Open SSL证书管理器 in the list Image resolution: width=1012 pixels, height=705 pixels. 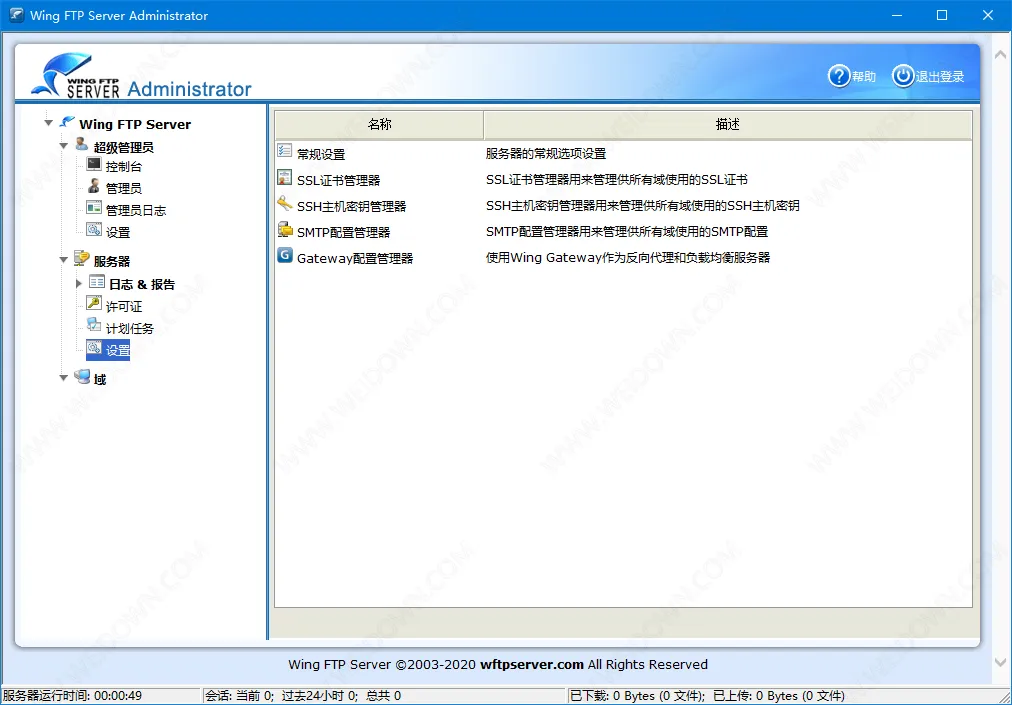(339, 180)
